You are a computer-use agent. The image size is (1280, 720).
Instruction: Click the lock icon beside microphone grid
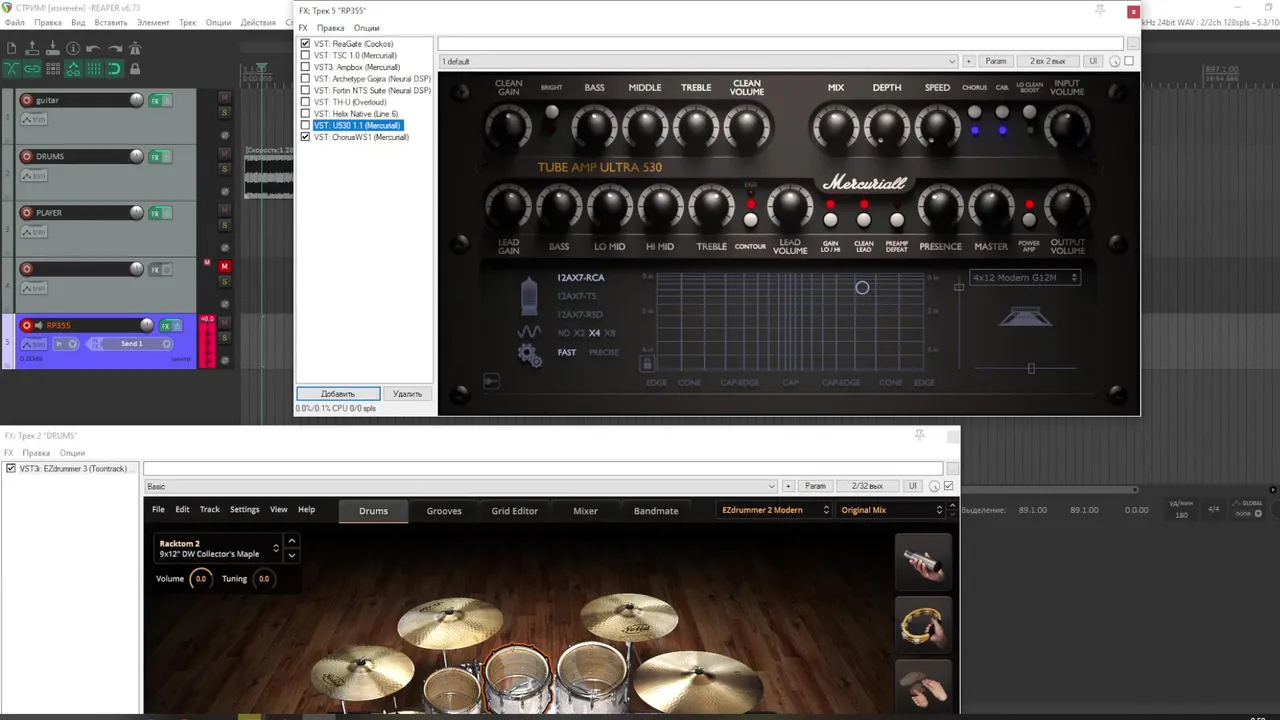[x=646, y=363]
